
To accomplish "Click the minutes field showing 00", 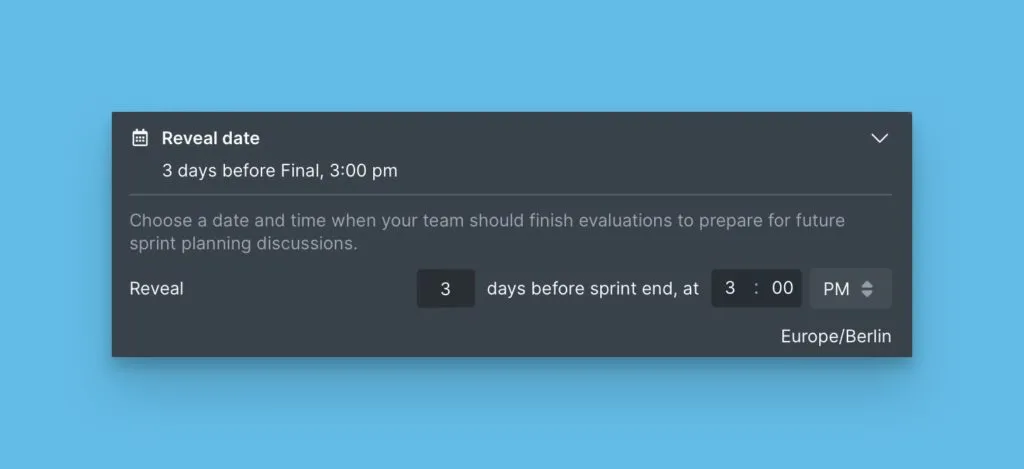I will pyautogui.click(x=782, y=288).
